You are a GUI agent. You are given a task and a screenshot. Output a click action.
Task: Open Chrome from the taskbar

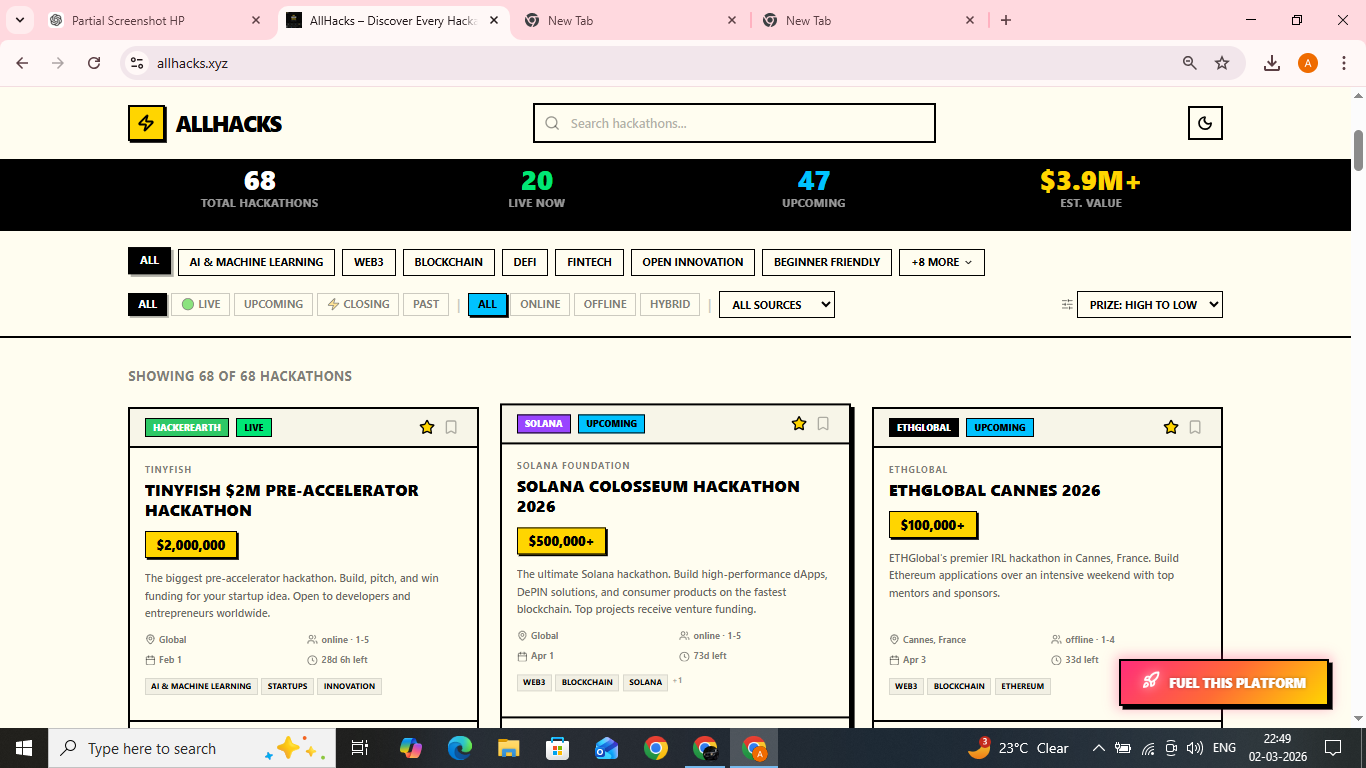pos(656,747)
